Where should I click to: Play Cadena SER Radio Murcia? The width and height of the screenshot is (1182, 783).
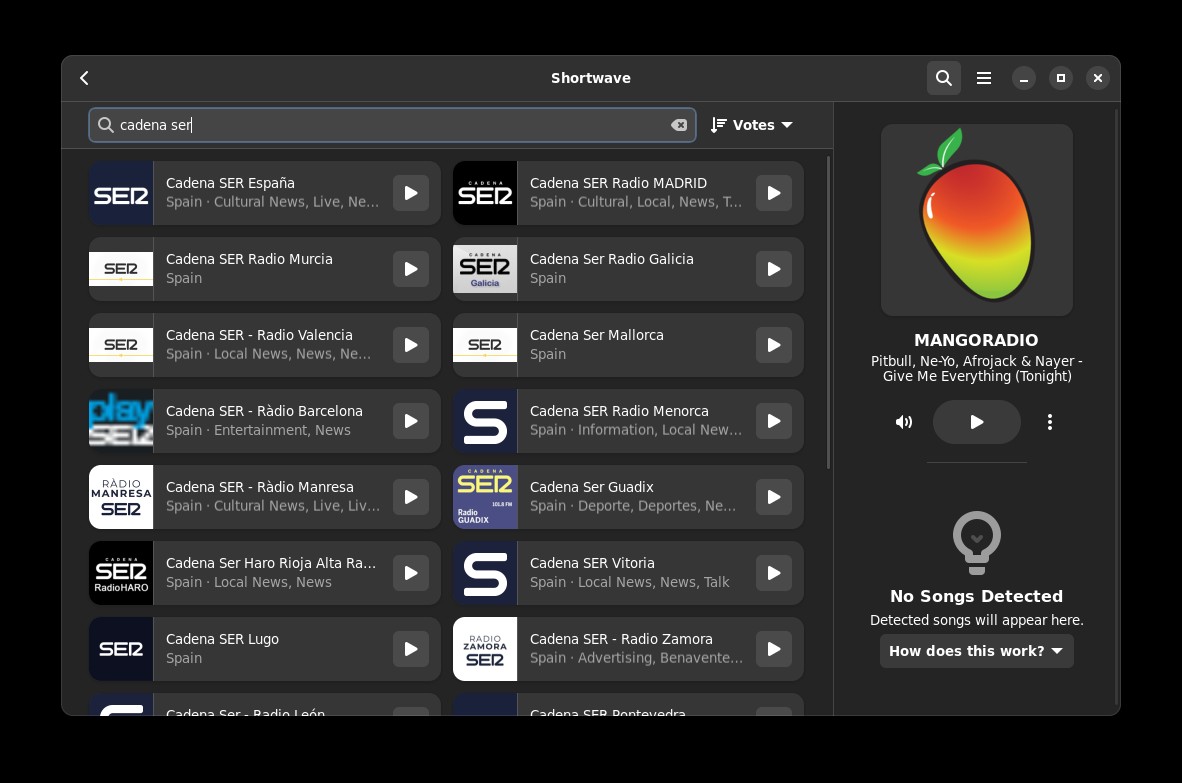(411, 269)
